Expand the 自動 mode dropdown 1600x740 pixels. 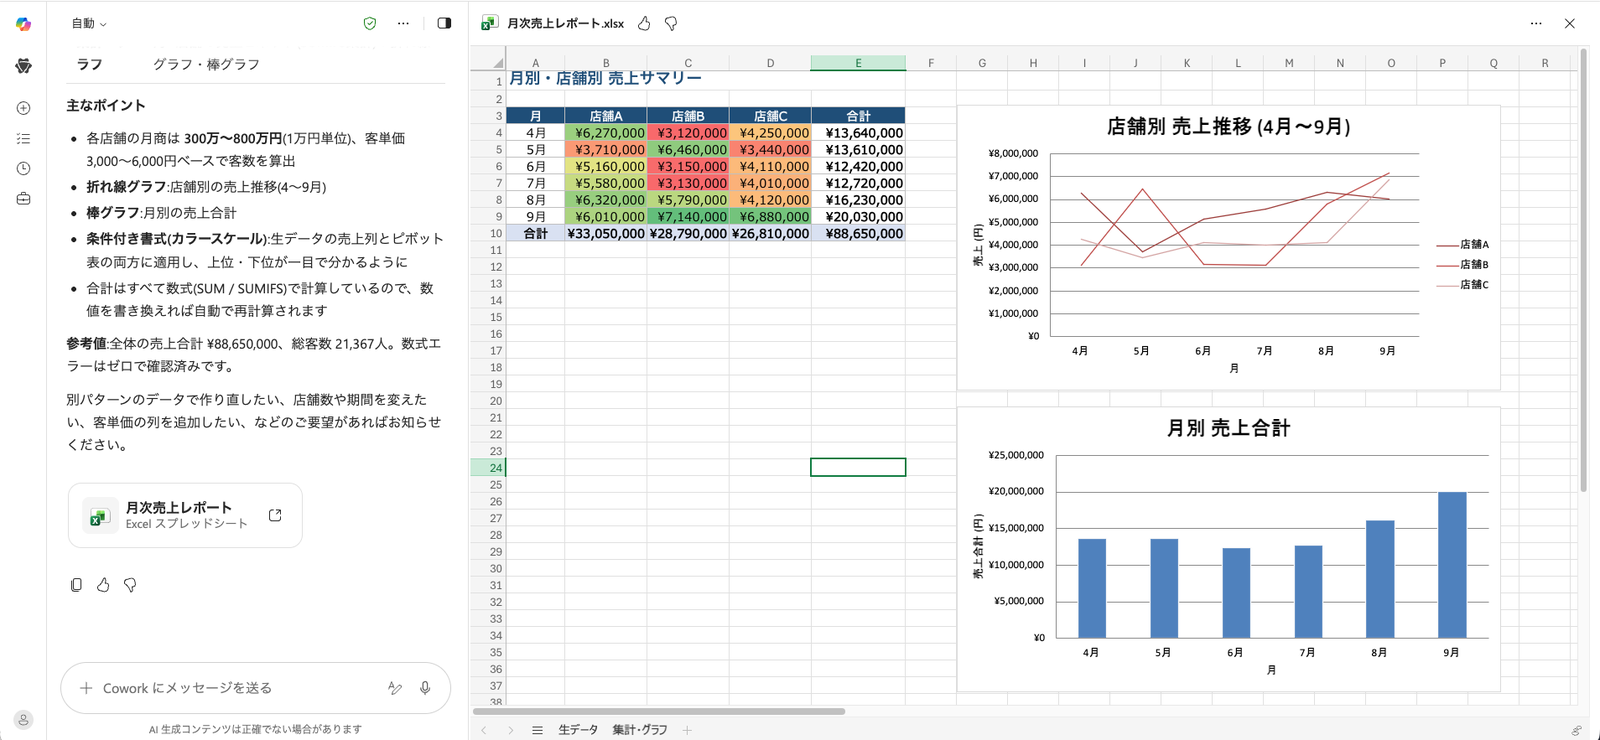[x=88, y=23]
